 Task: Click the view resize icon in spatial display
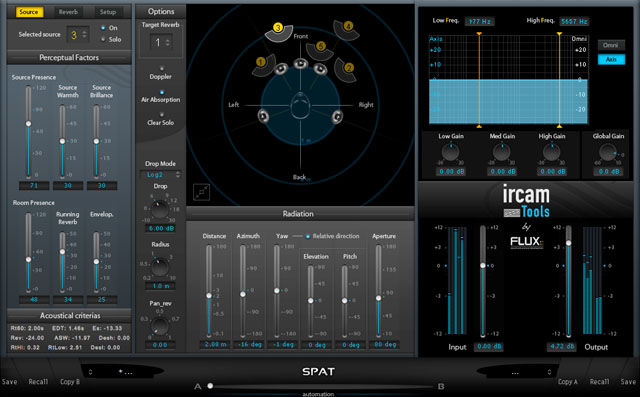201,192
